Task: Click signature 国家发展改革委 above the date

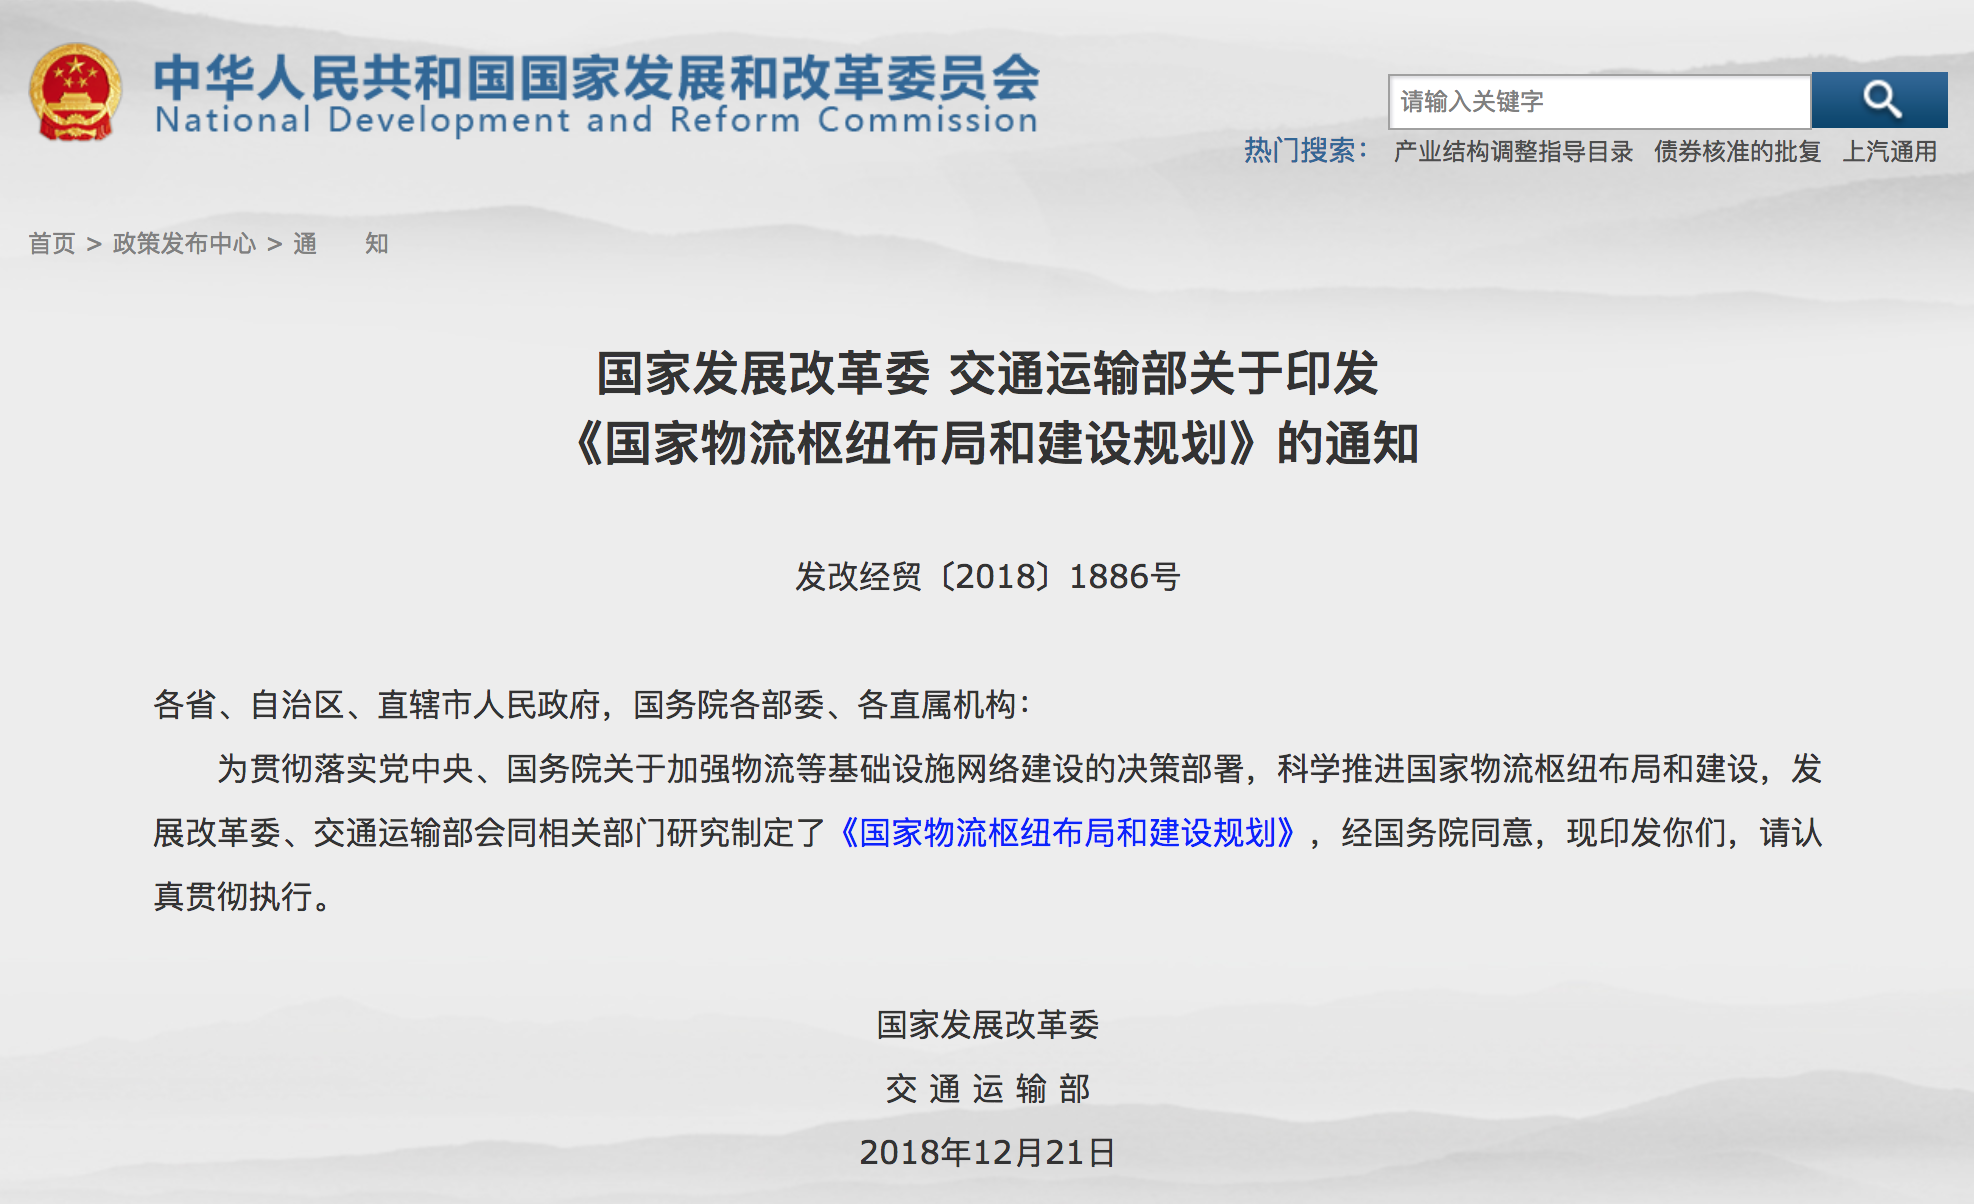Action: coord(988,1025)
